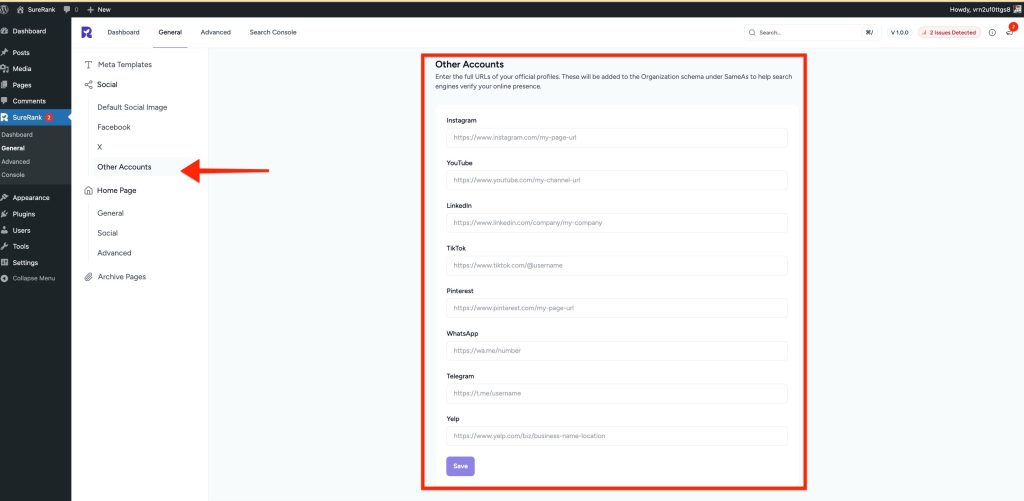
Task: Open Archive Pages settings
Action: coord(121,277)
